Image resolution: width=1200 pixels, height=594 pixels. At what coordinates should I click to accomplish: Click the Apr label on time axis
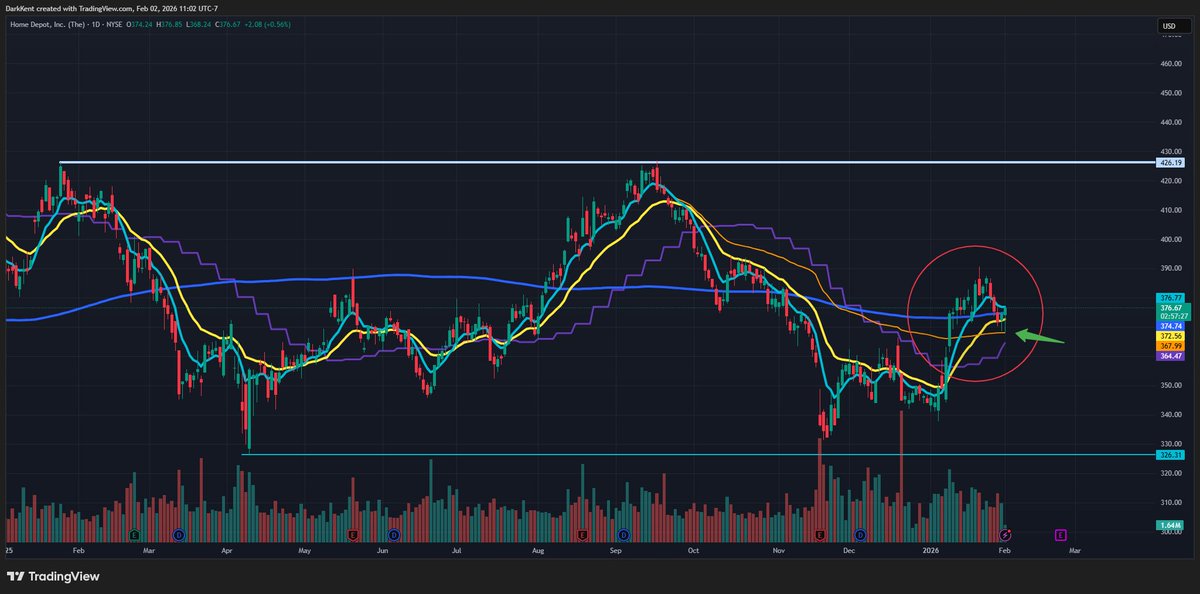226,550
